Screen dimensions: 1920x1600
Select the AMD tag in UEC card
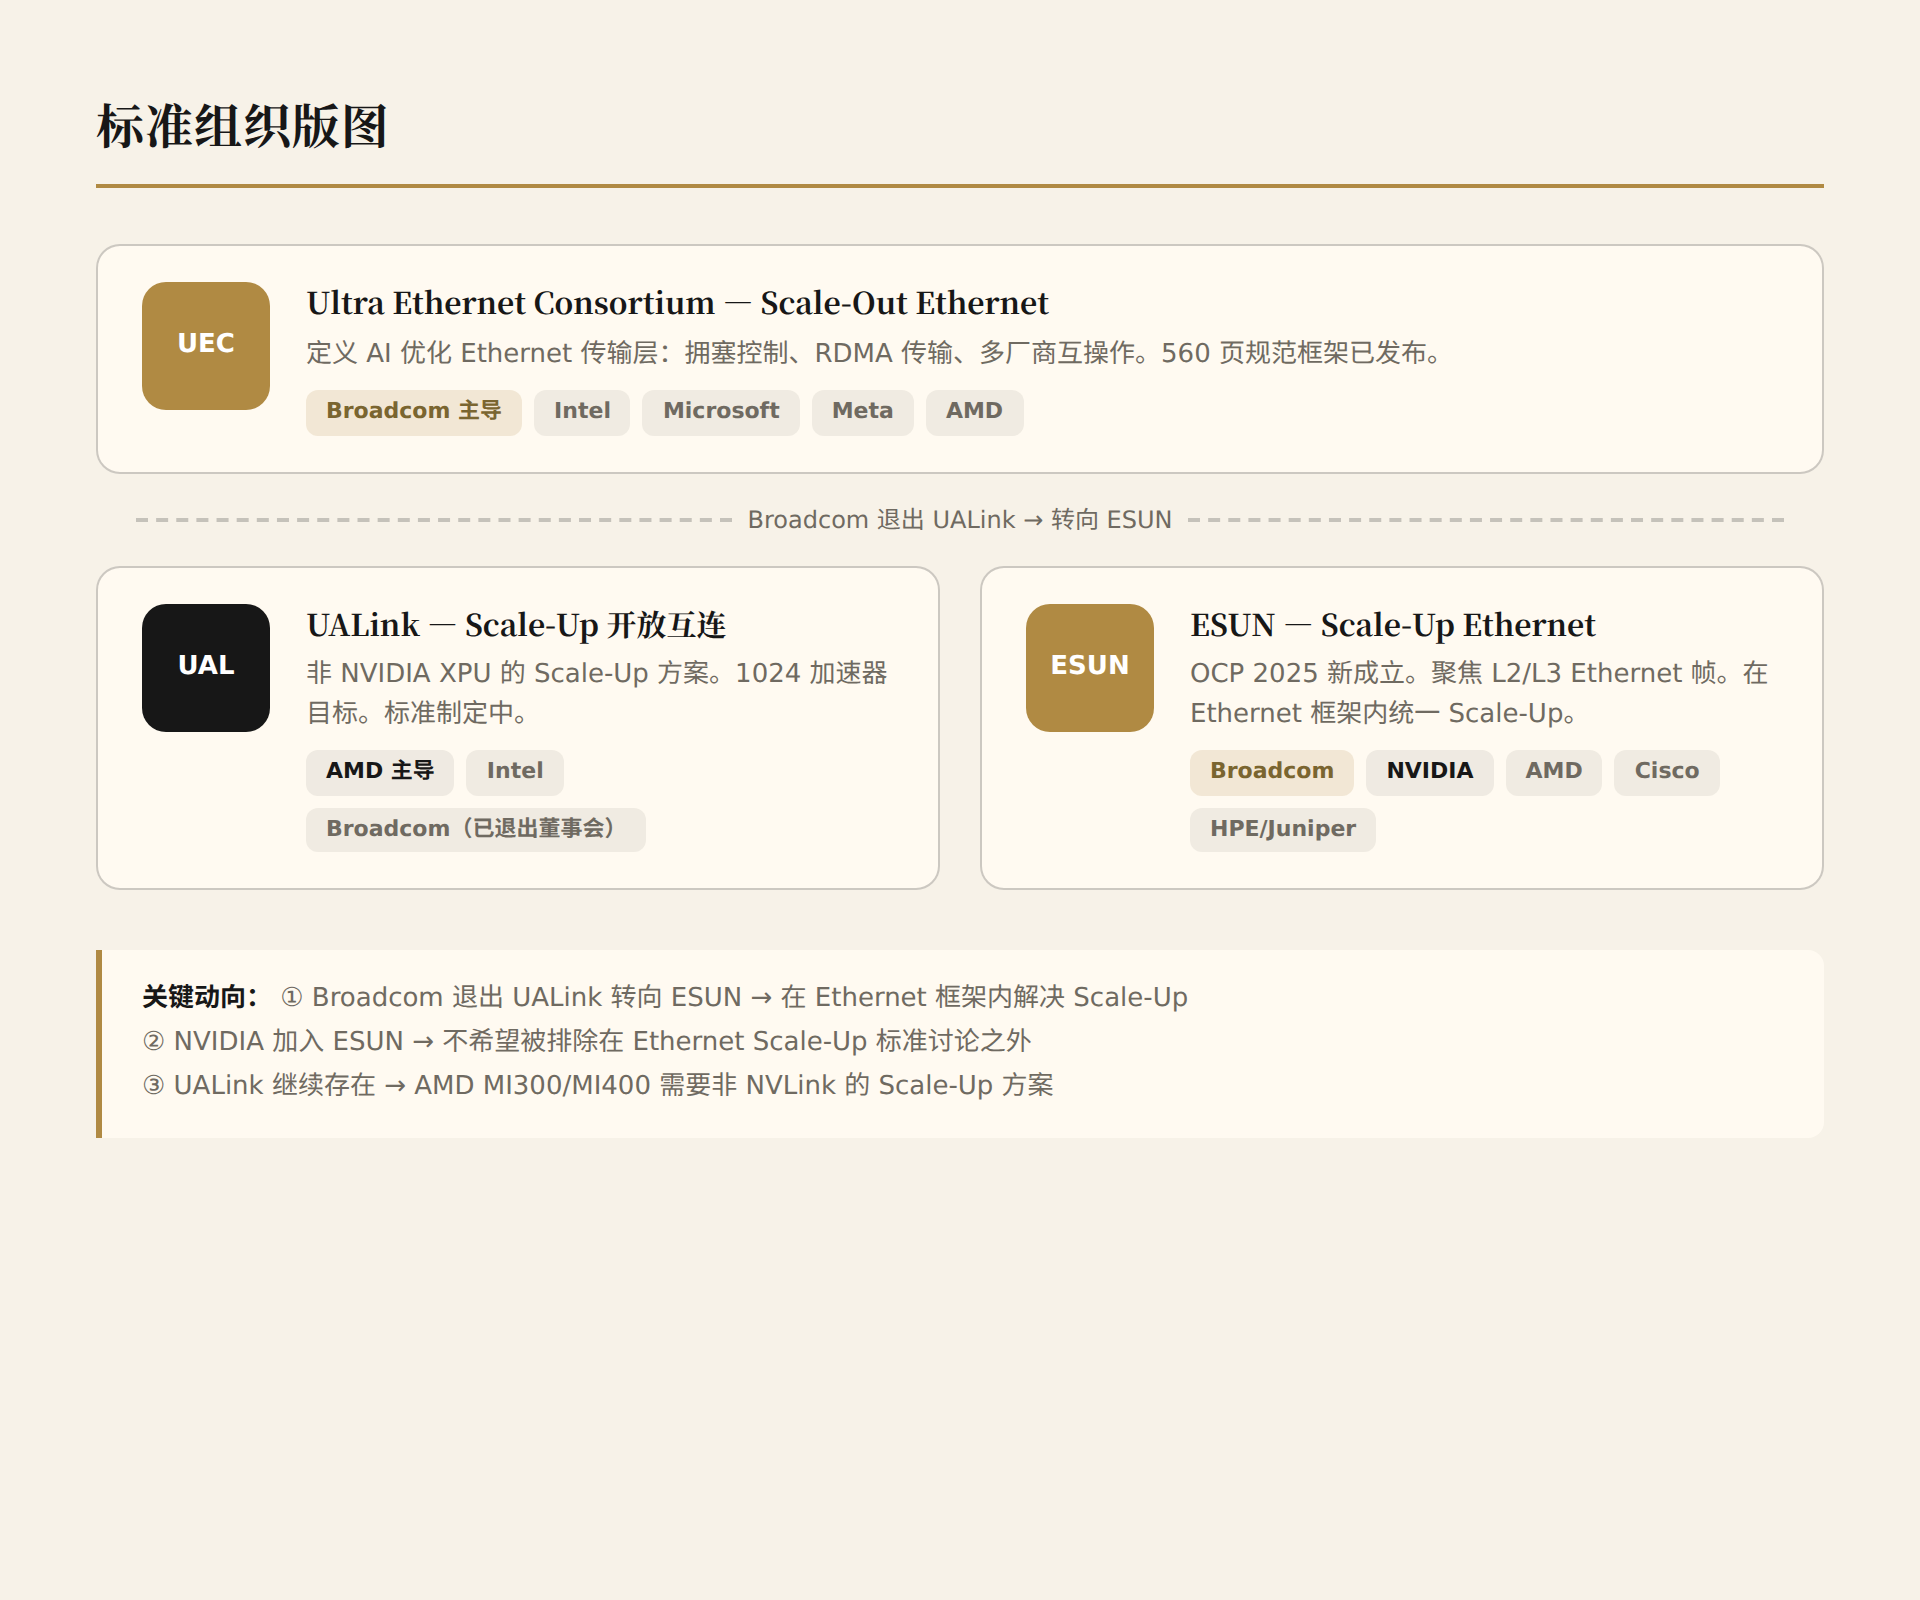coord(975,412)
